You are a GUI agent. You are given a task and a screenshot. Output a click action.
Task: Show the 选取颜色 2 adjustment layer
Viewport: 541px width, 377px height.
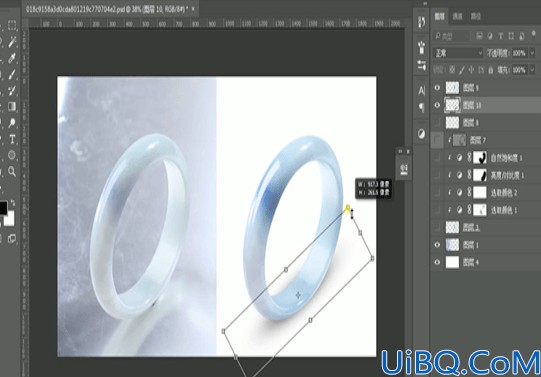(x=437, y=192)
